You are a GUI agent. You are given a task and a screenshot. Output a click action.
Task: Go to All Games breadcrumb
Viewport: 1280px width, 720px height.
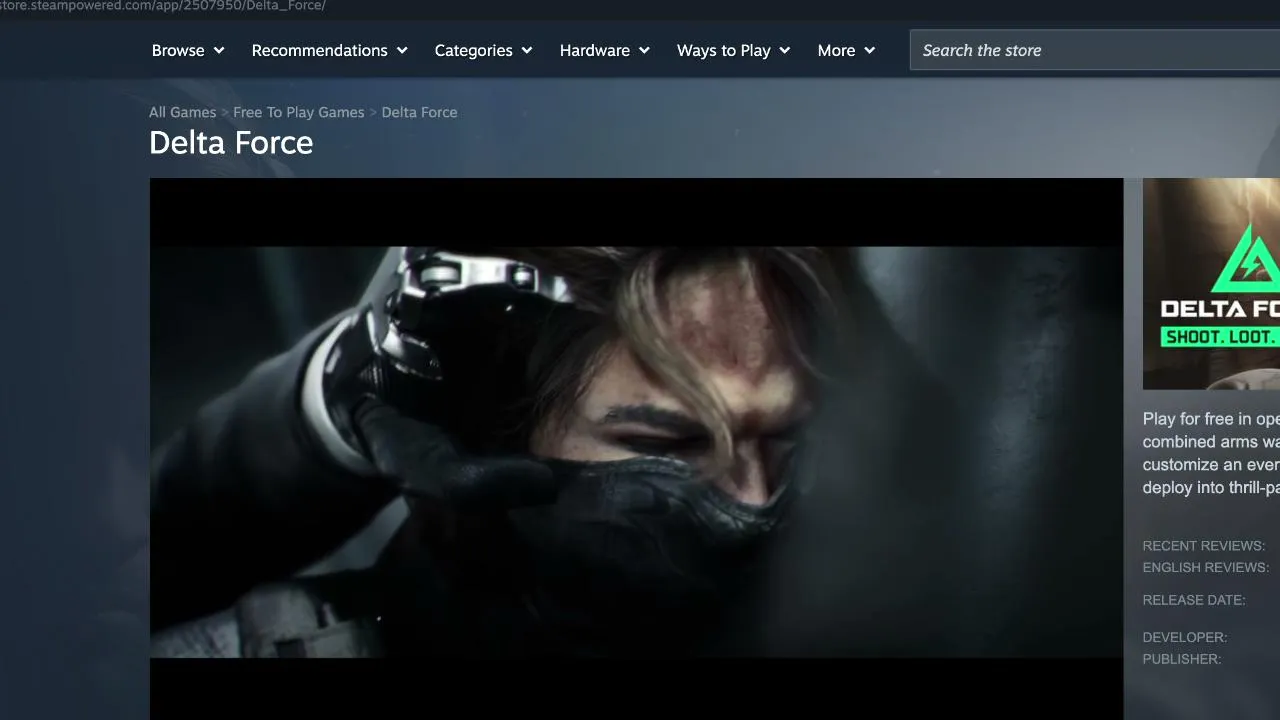(182, 112)
